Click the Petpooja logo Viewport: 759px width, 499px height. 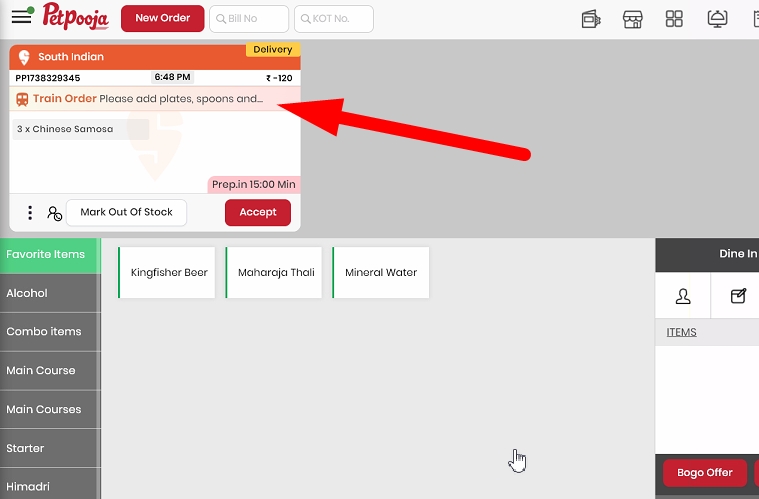tap(75, 16)
